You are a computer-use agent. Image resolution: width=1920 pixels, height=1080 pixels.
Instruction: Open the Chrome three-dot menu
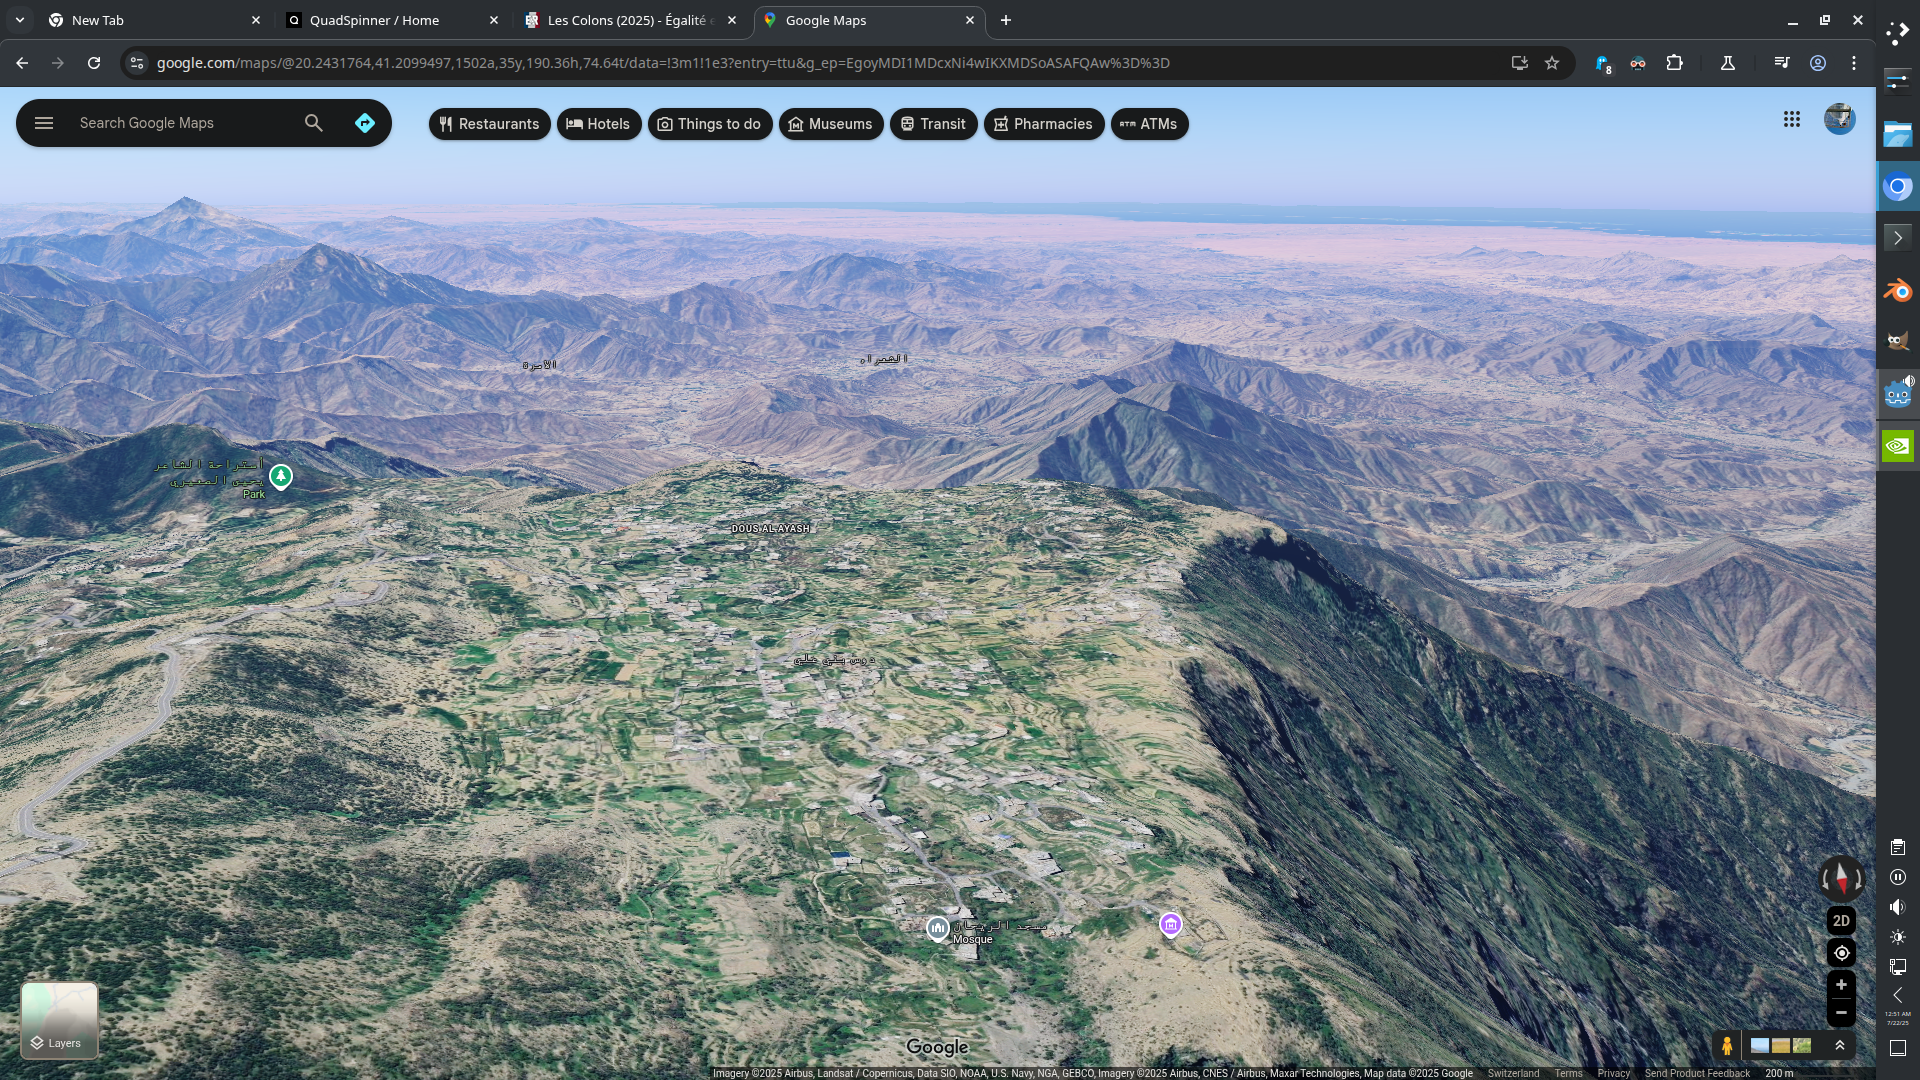tap(1854, 63)
